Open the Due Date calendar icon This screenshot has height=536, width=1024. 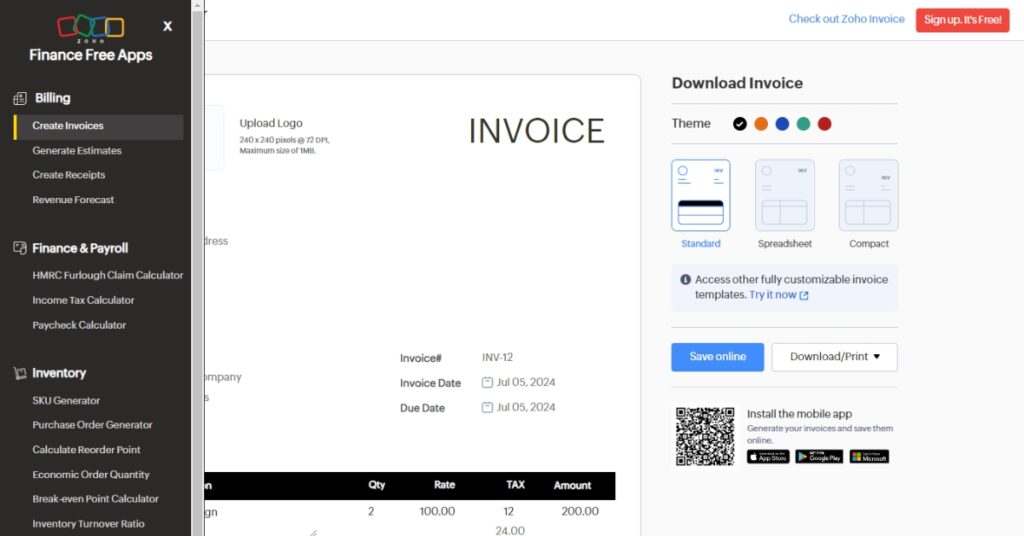click(487, 407)
